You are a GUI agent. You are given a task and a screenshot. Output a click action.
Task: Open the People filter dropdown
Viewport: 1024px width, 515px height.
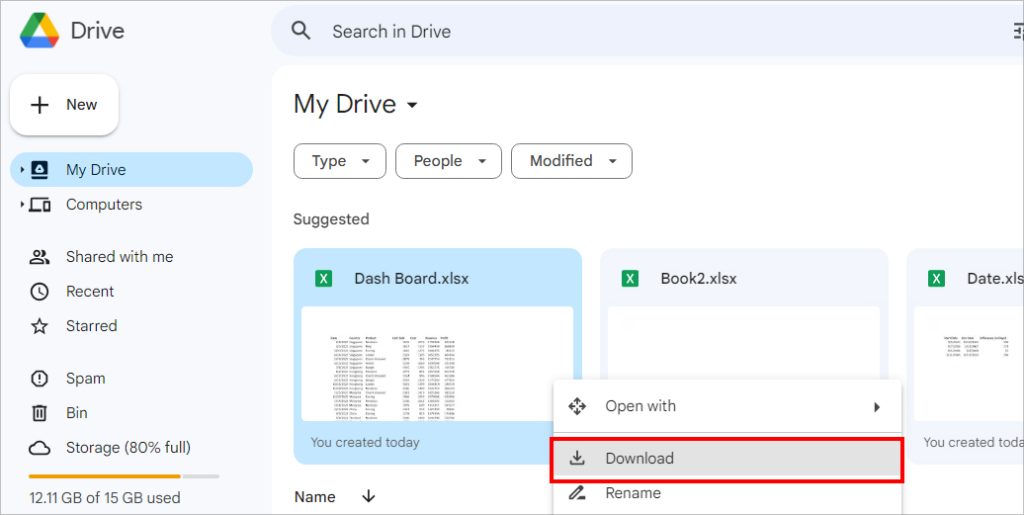pos(449,161)
